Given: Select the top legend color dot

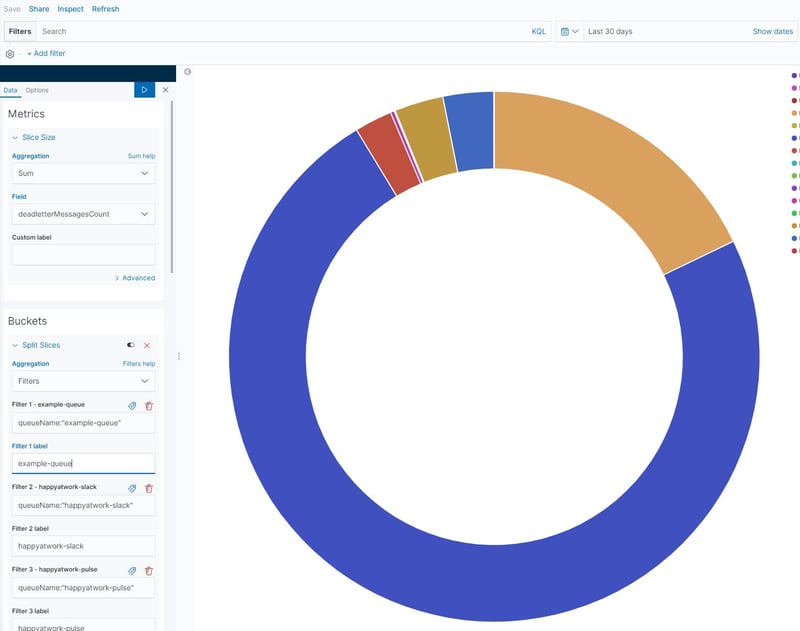Looking at the screenshot, I should (792, 74).
